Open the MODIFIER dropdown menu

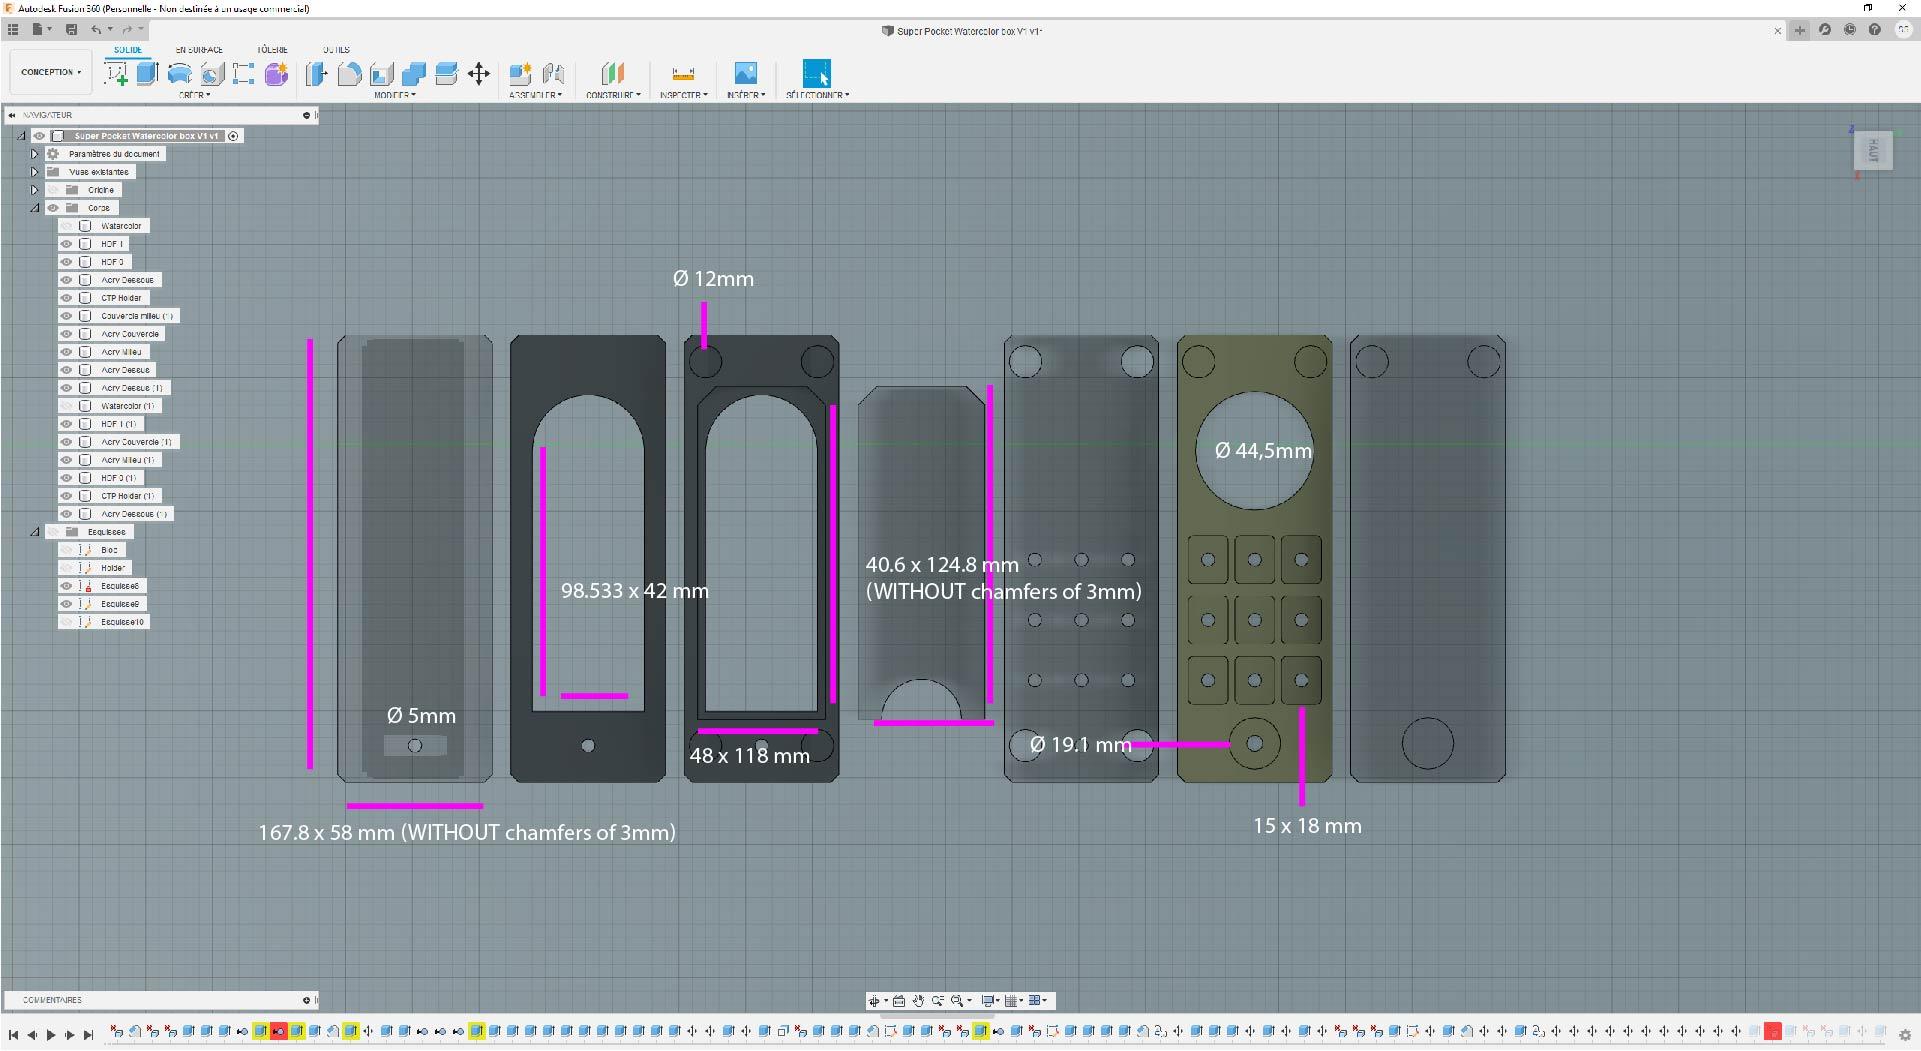point(395,95)
